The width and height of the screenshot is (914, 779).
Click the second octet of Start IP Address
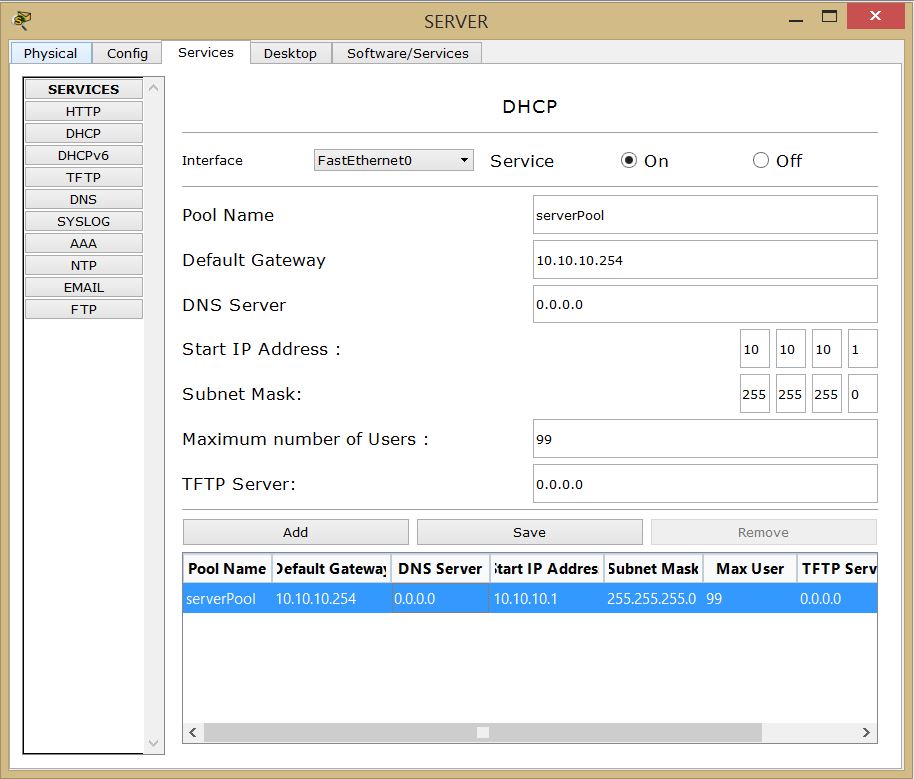[790, 349]
